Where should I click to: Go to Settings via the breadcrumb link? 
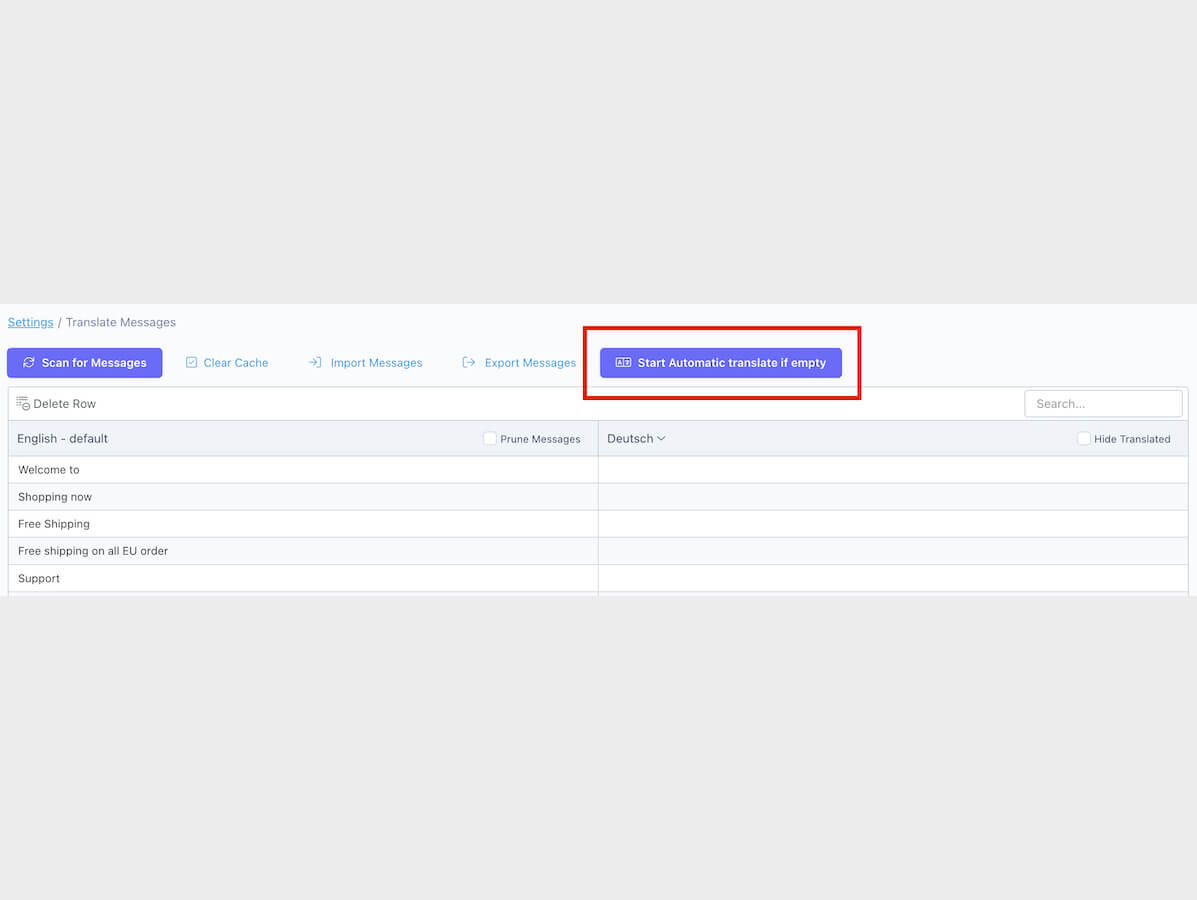[x=31, y=322]
